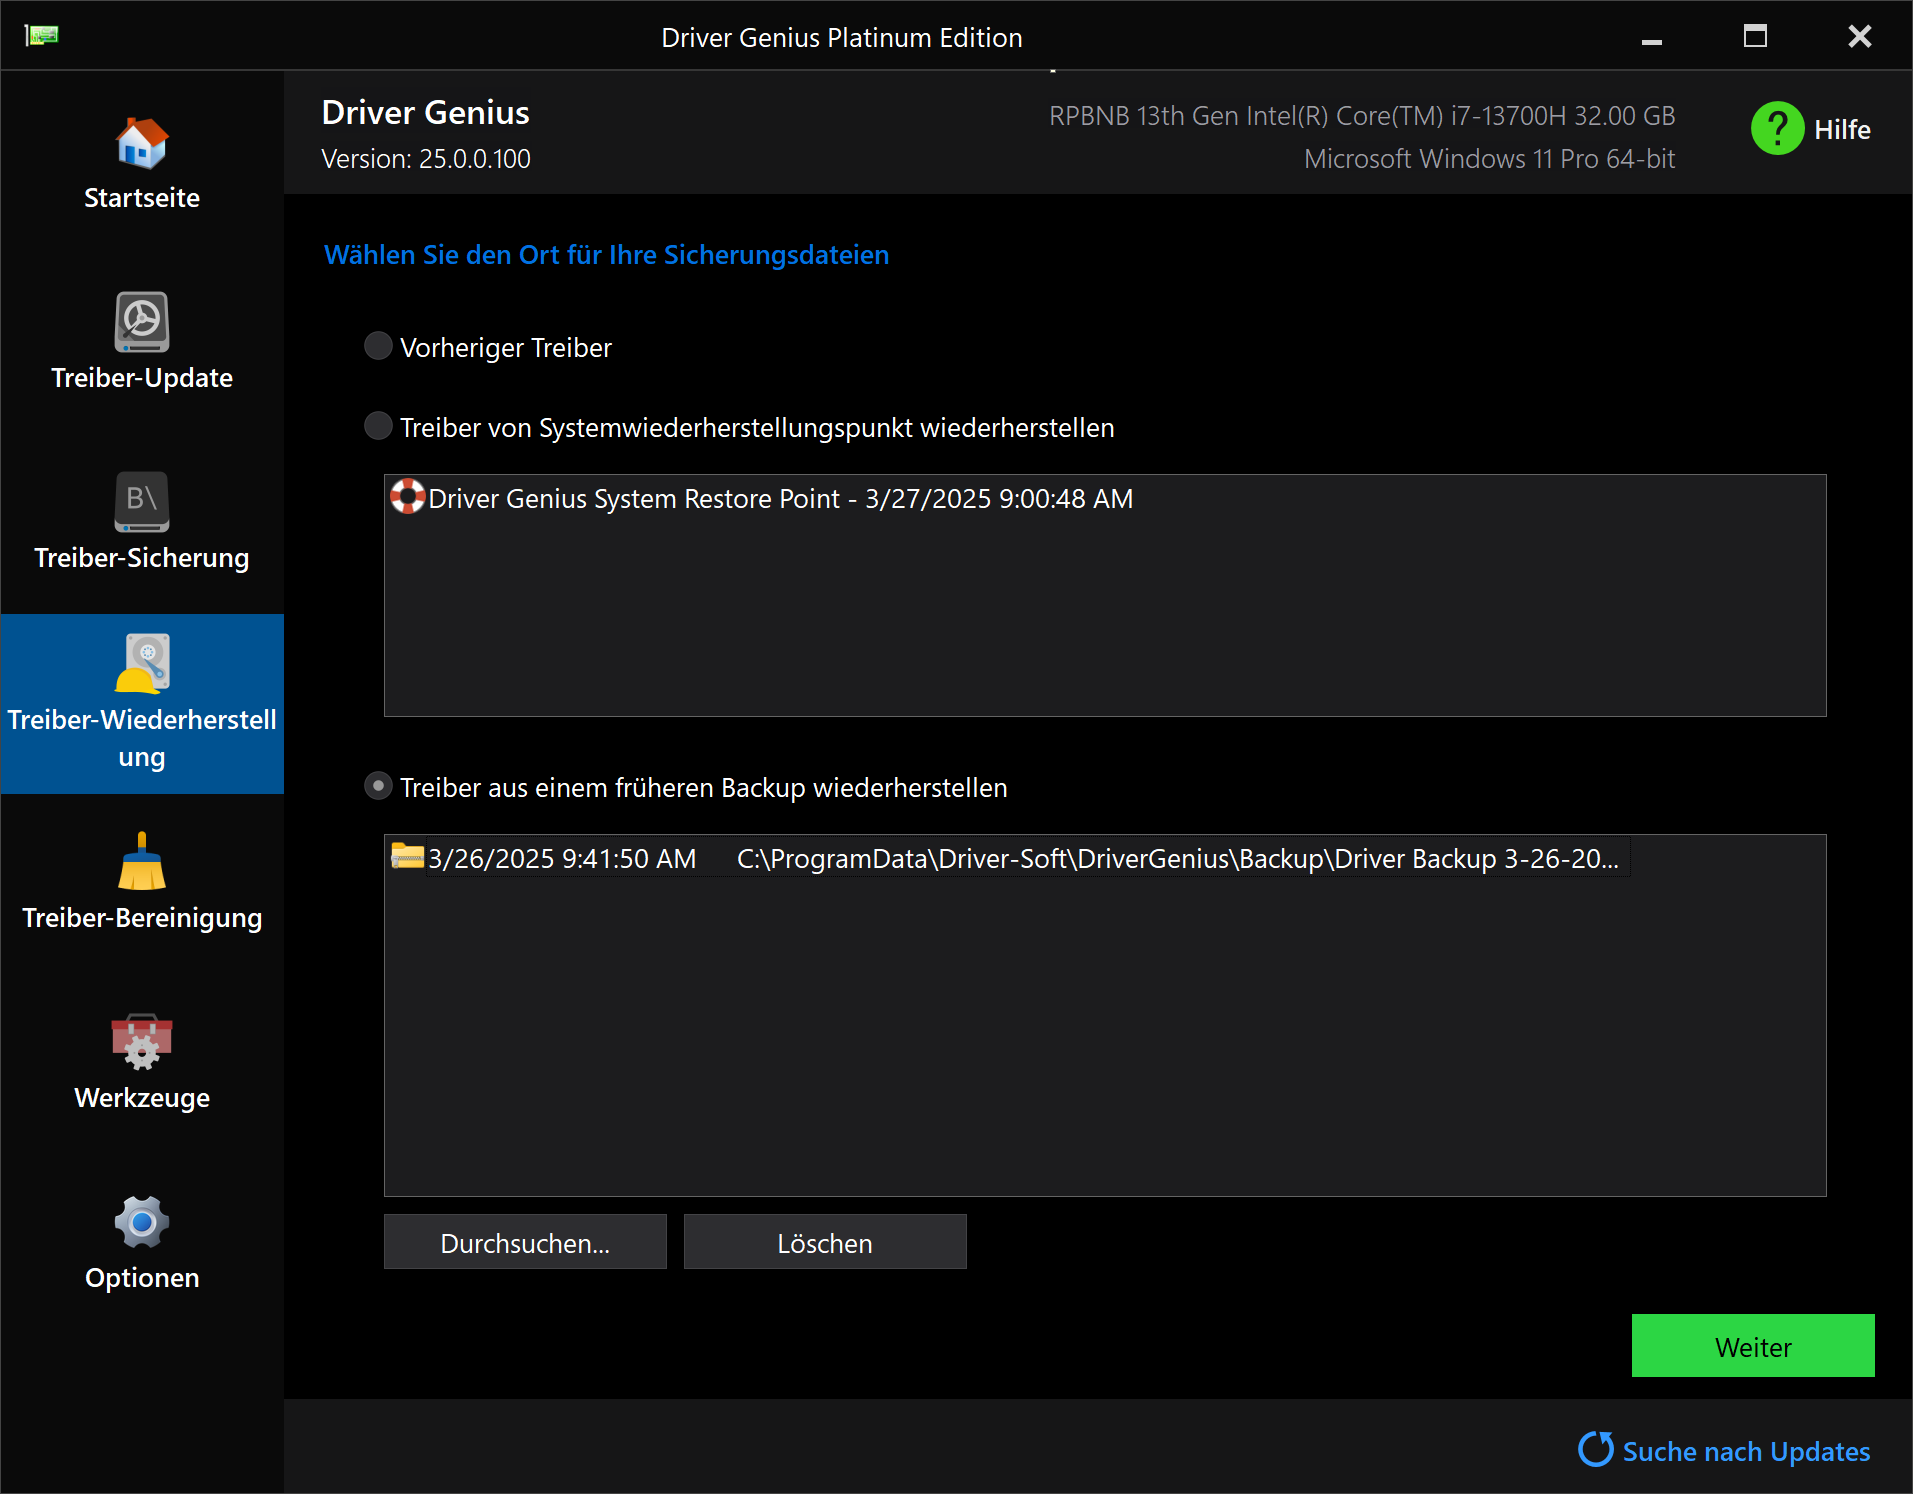Open the Startseite house icon
1913x1494 pixels.
pos(141,144)
